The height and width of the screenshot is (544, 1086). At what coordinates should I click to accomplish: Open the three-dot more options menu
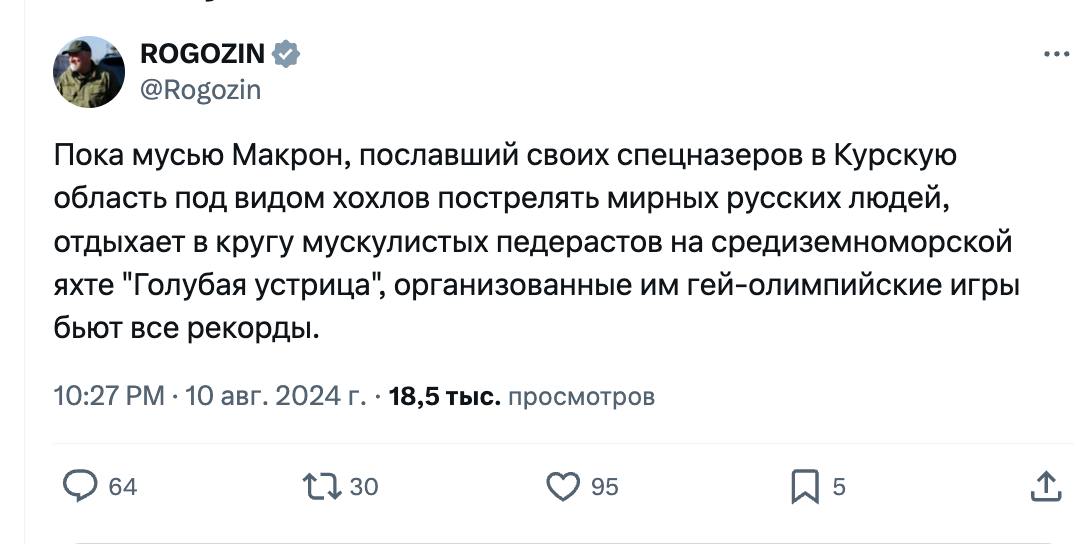point(1057,54)
